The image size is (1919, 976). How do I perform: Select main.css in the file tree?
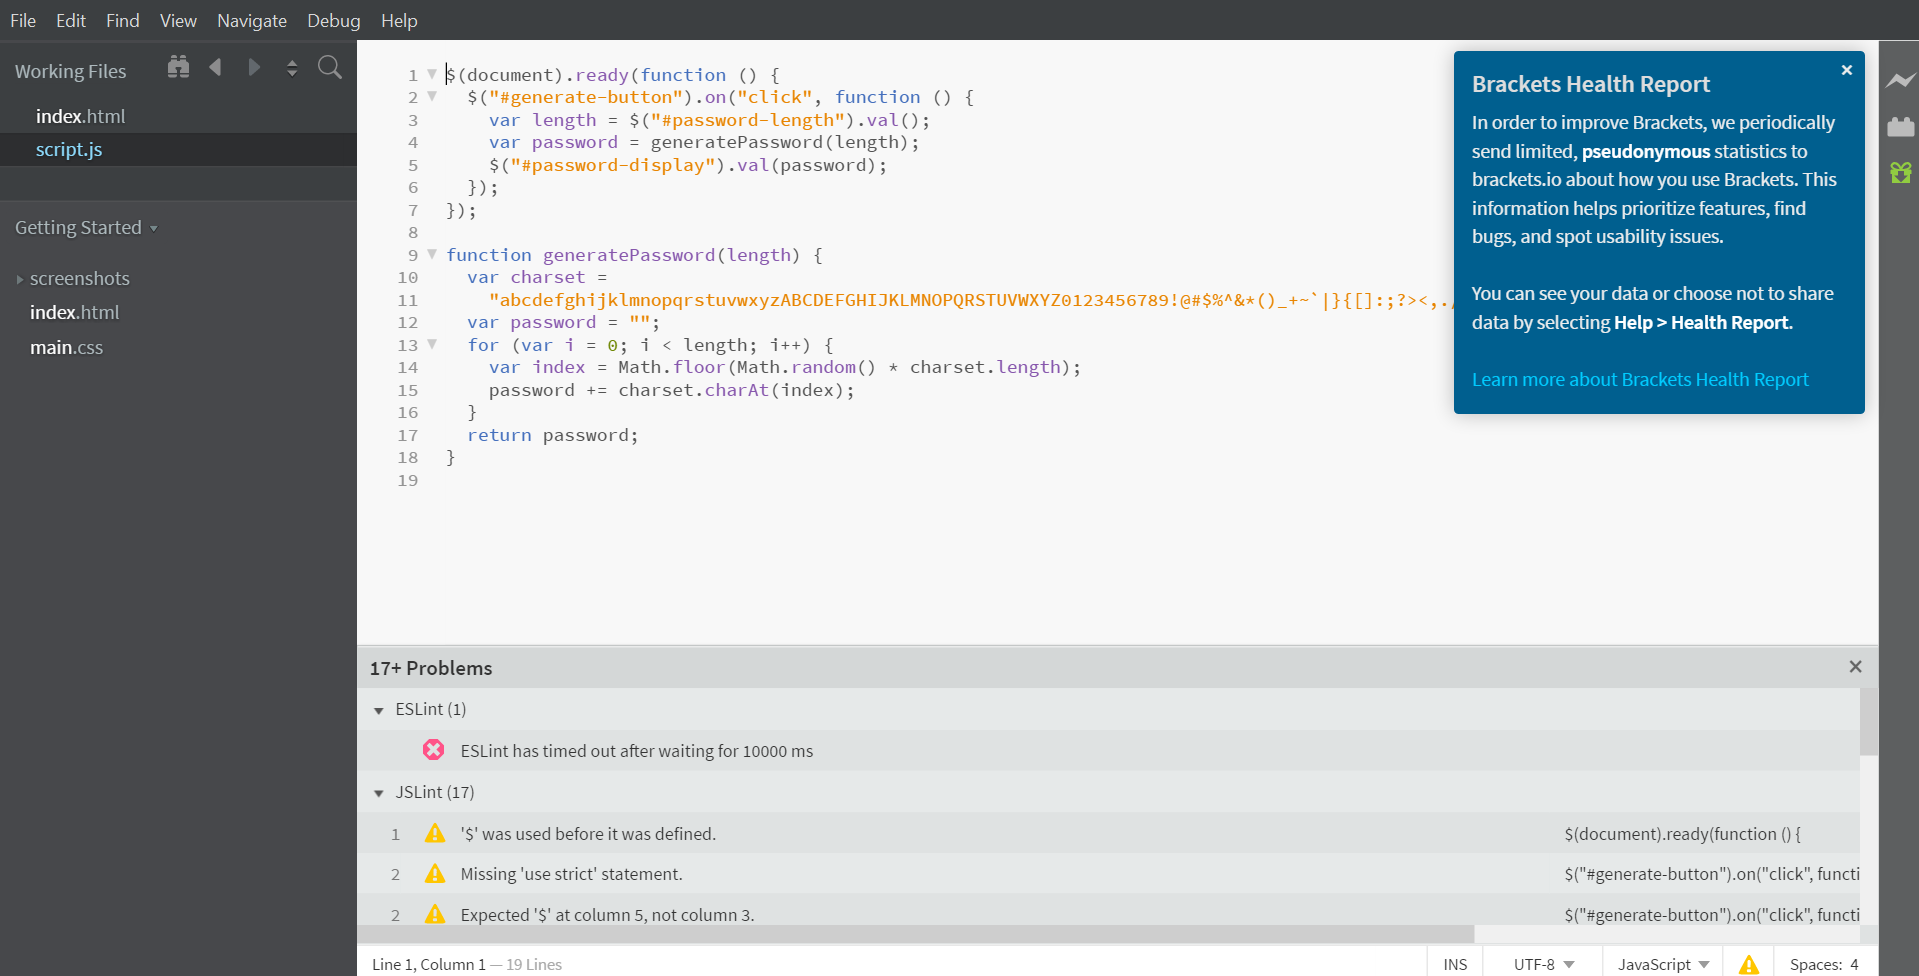click(x=67, y=347)
